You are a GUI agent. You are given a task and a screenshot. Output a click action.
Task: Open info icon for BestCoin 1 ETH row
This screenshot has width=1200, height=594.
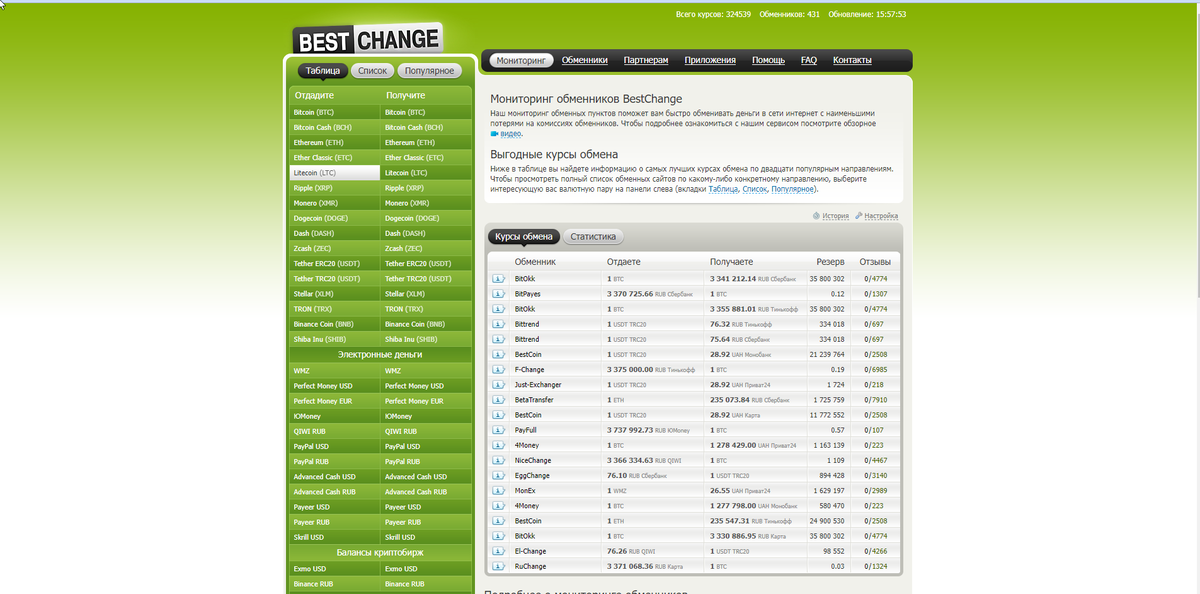point(498,521)
